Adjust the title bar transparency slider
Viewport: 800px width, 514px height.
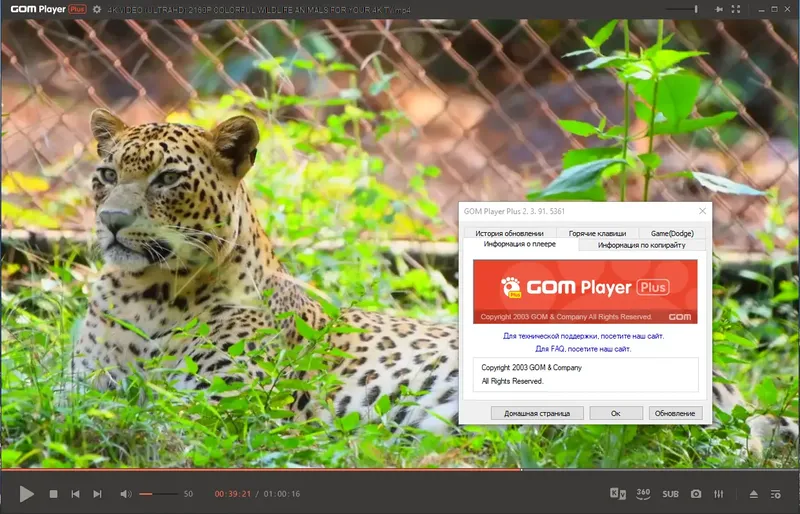pos(682,9)
